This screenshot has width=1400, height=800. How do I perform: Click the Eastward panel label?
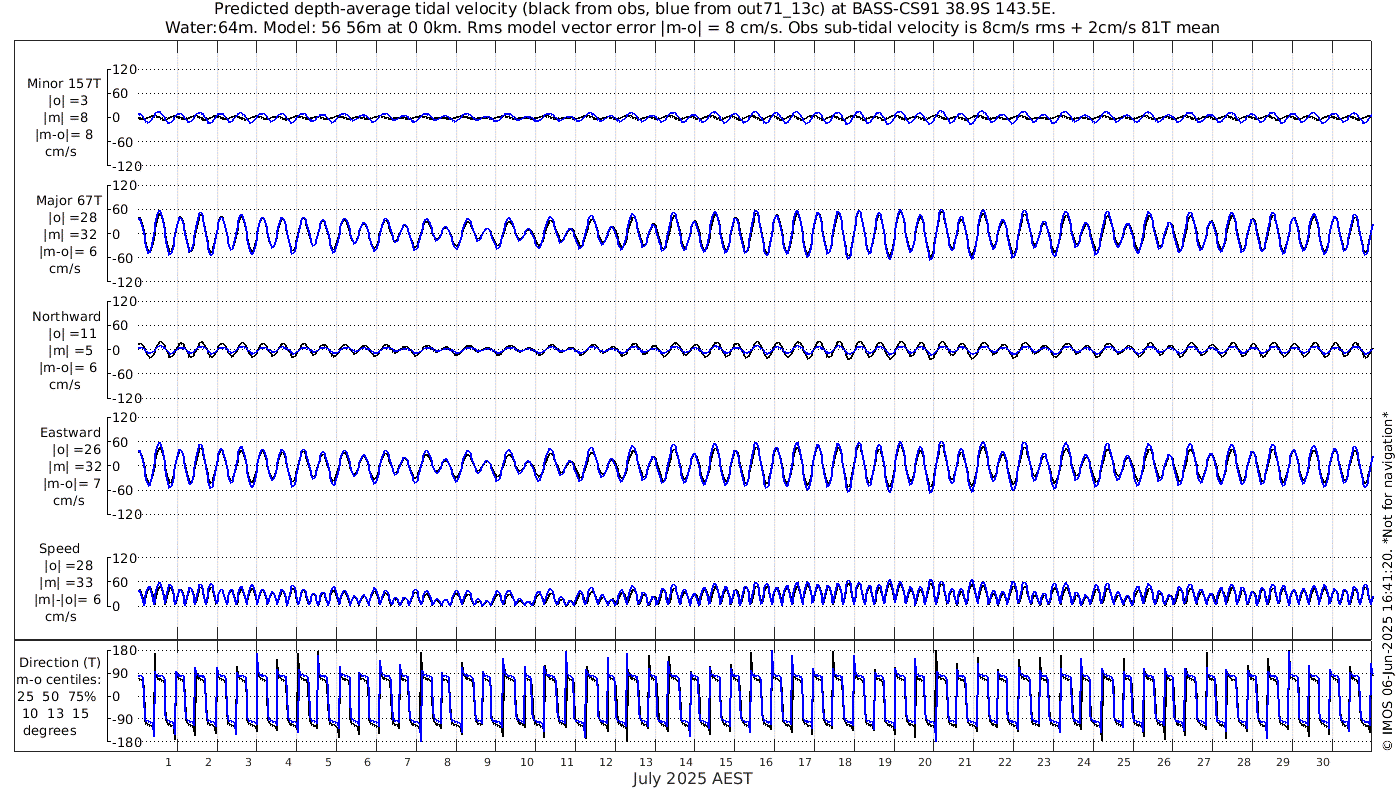[x=70, y=433]
